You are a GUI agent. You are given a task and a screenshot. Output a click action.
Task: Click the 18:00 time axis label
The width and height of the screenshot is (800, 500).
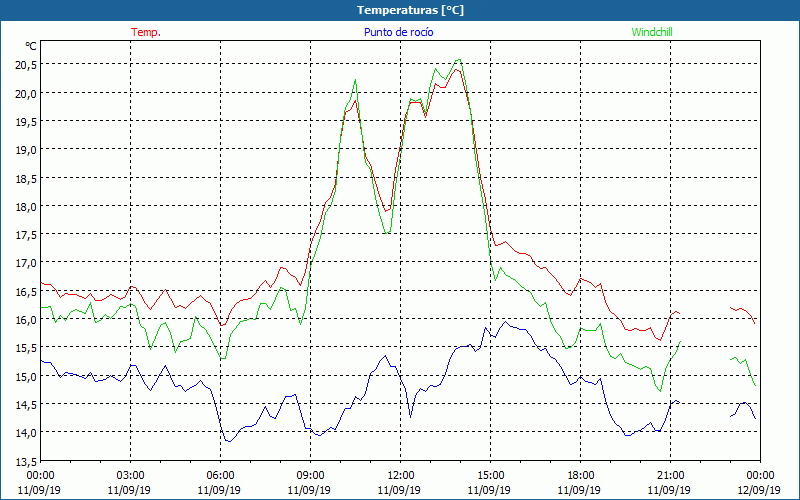[x=580, y=476]
